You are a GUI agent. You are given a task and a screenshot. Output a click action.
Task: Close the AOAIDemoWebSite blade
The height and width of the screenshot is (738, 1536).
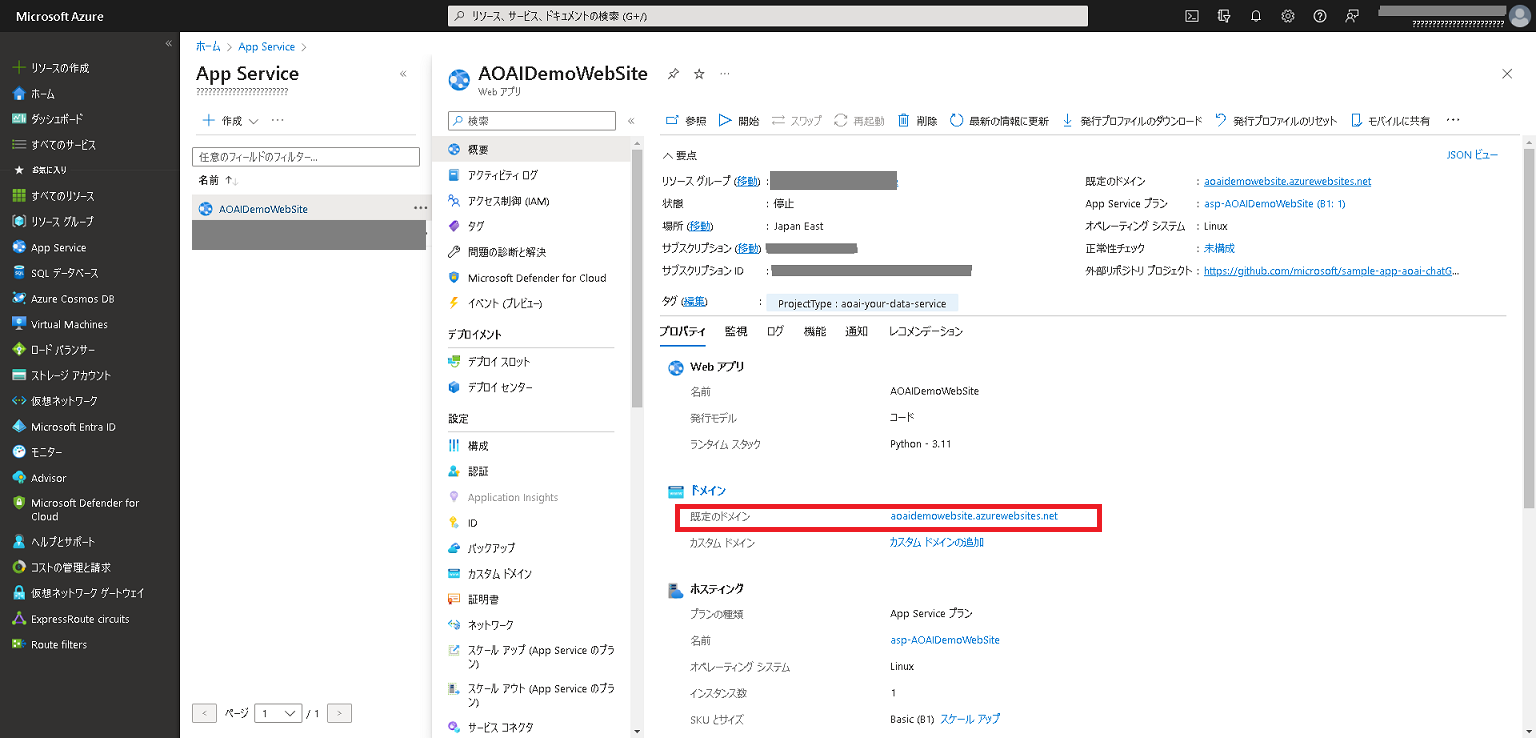1508,74
